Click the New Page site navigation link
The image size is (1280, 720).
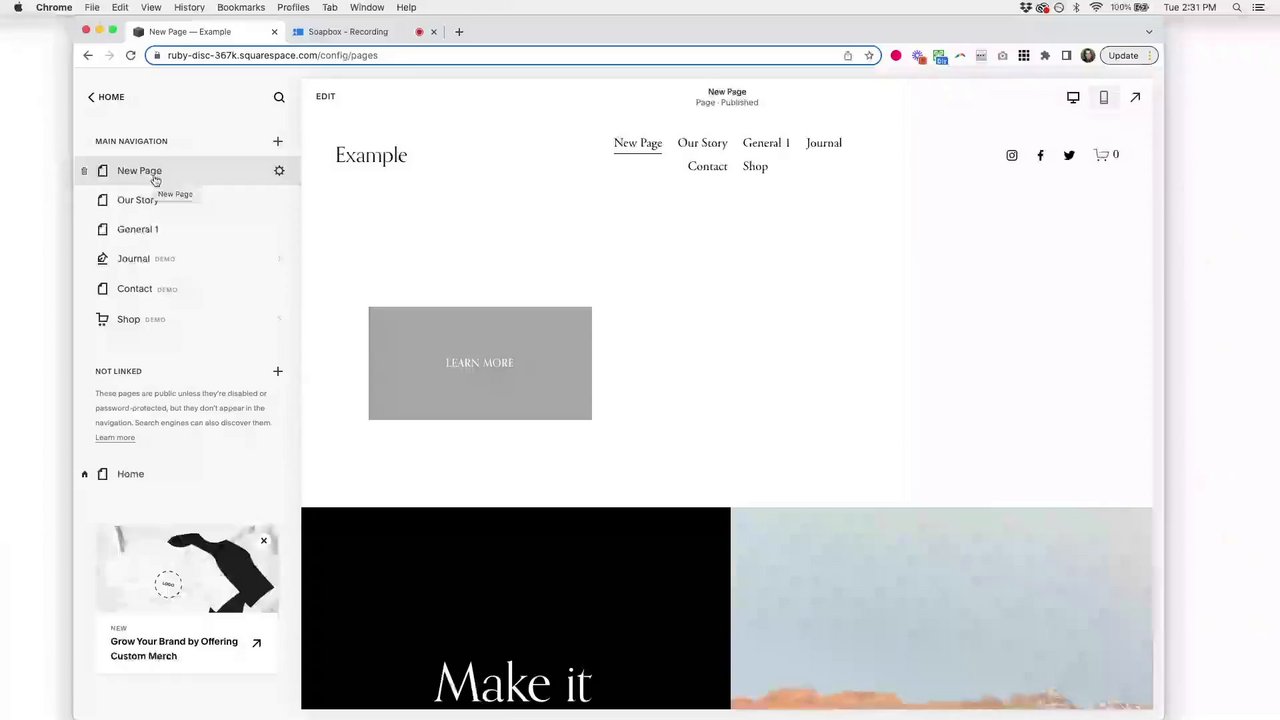click(638, 143)
